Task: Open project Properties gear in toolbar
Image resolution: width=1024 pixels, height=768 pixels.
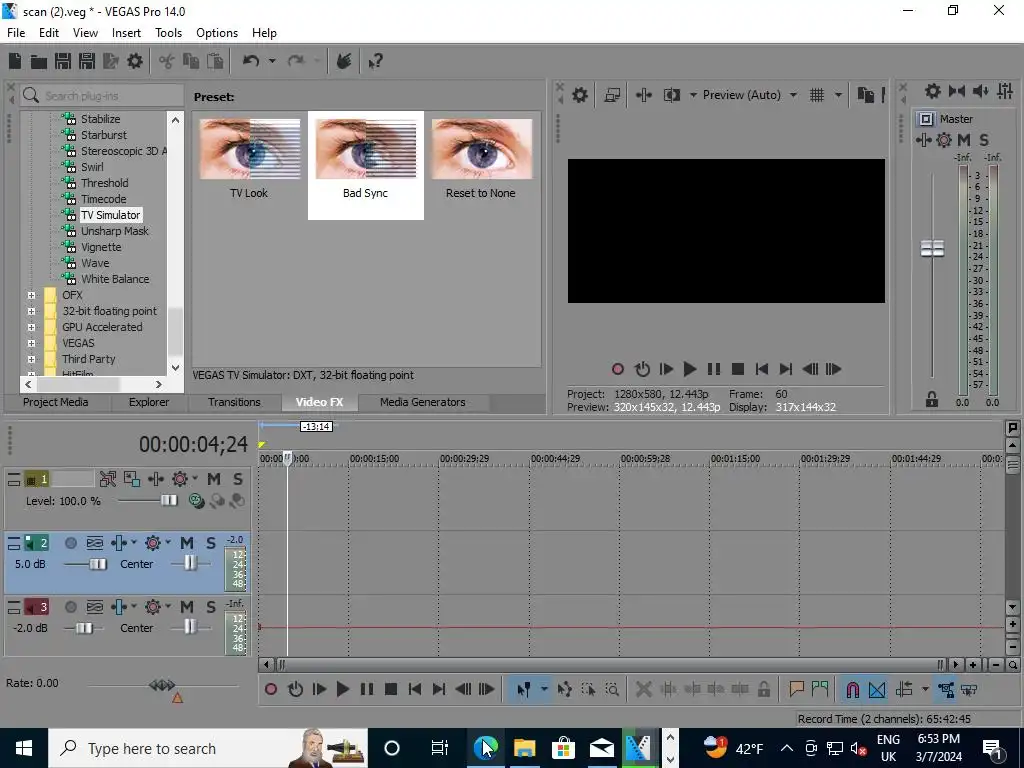Action: pos(135,61)
